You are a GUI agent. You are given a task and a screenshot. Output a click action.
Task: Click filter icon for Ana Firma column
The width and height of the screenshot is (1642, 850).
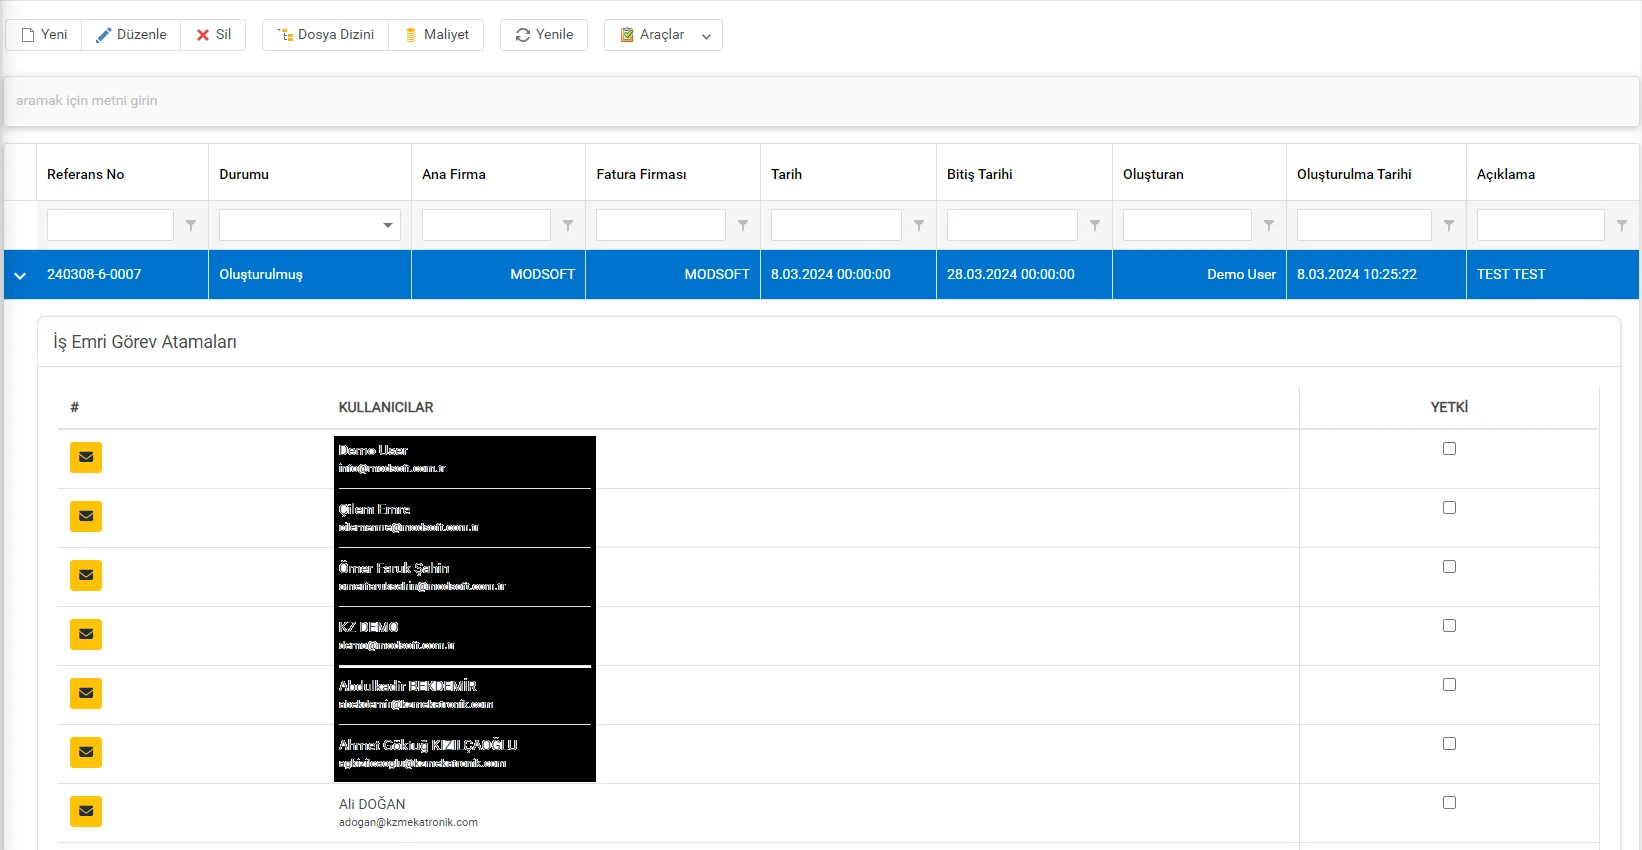click(568, 226)
